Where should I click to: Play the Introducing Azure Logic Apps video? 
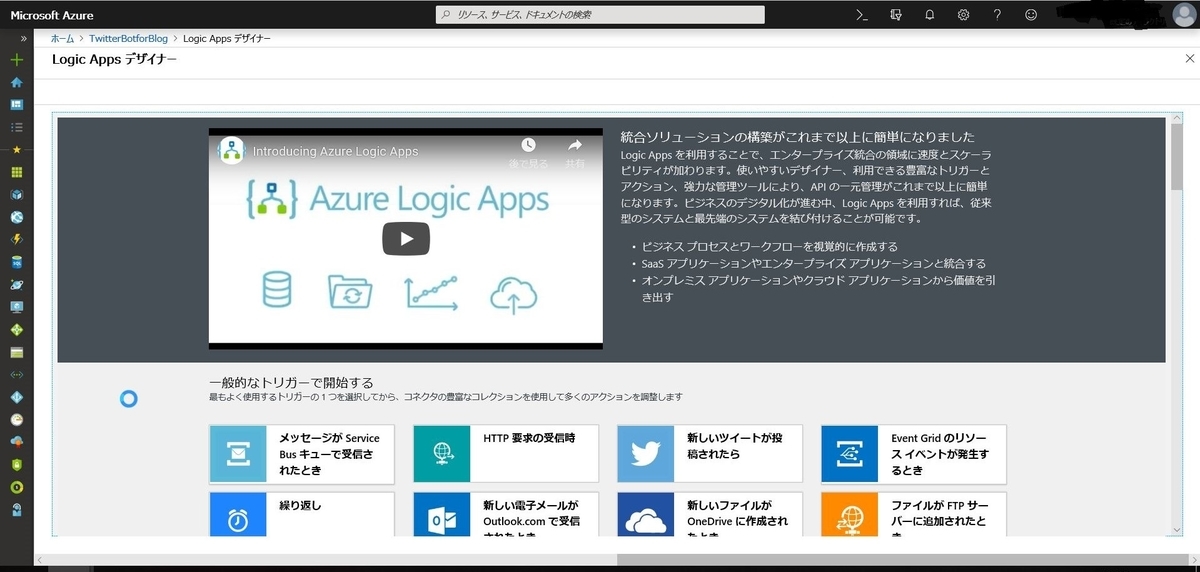(406, 239)
